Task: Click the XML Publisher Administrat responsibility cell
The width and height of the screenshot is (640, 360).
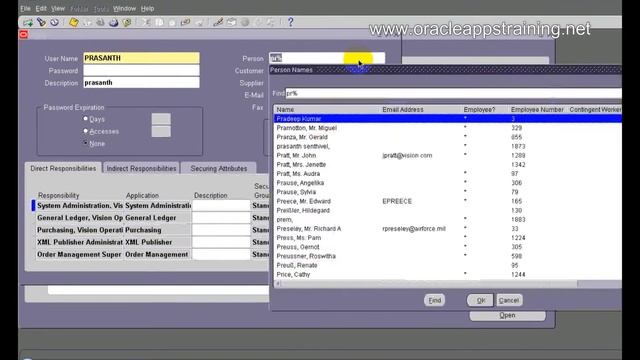Action: pyautogui.click(x=80, y=242)
